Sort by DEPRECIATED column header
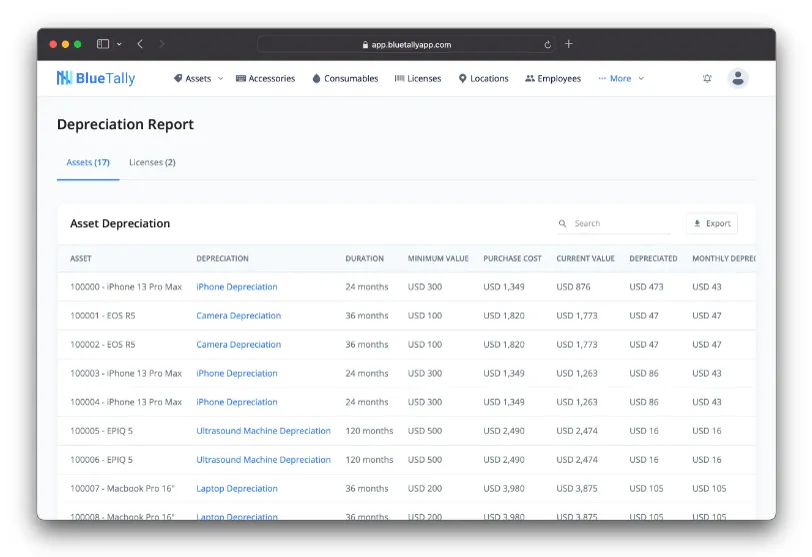The width and height of the screenshot is (812, 557). click(654, 258)
